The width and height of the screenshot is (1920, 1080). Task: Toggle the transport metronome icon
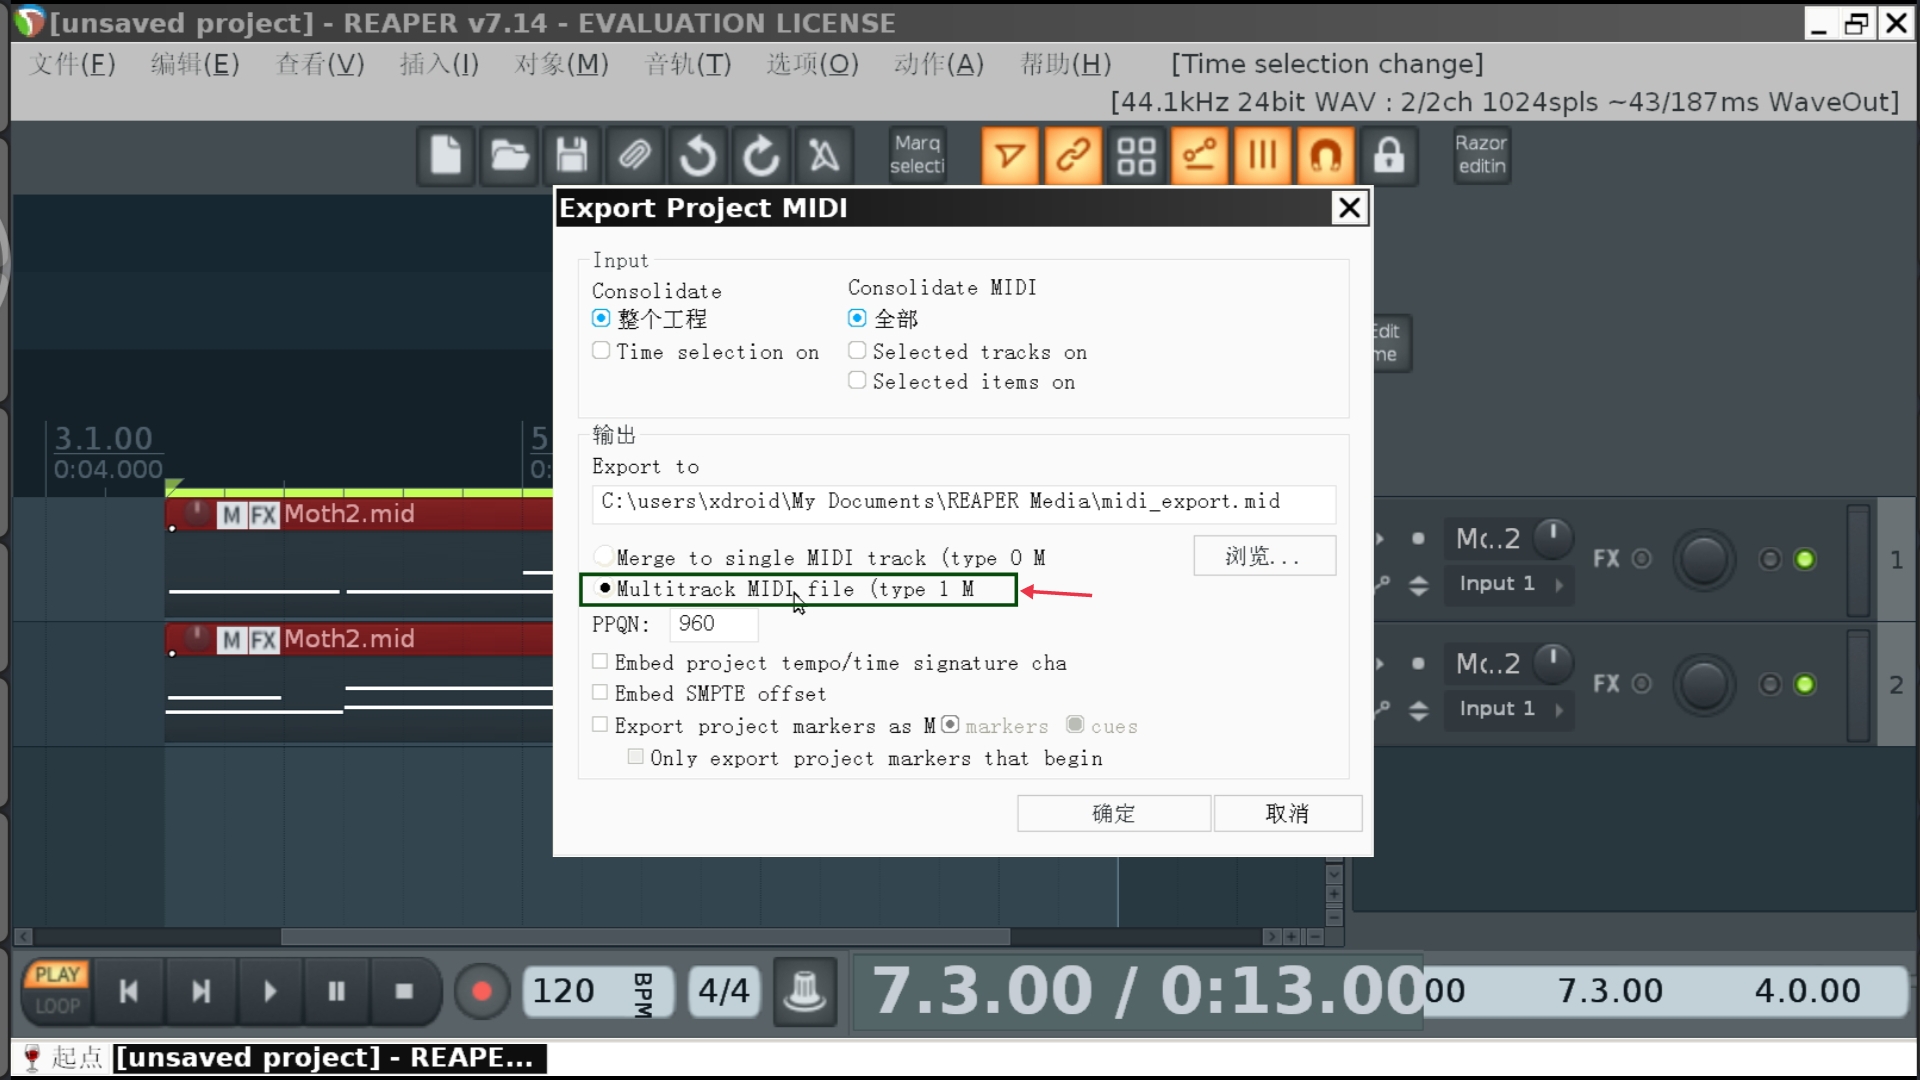click(x=805, y=991)
